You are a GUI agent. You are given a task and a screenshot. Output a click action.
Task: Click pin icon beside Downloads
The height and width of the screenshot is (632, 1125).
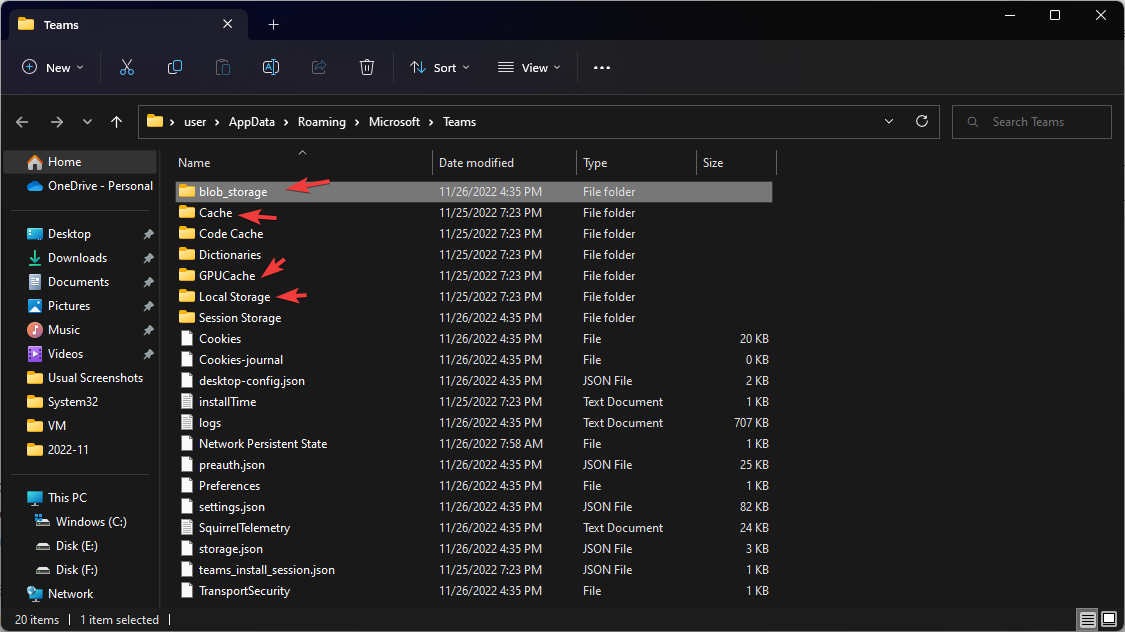coord(149,258)
